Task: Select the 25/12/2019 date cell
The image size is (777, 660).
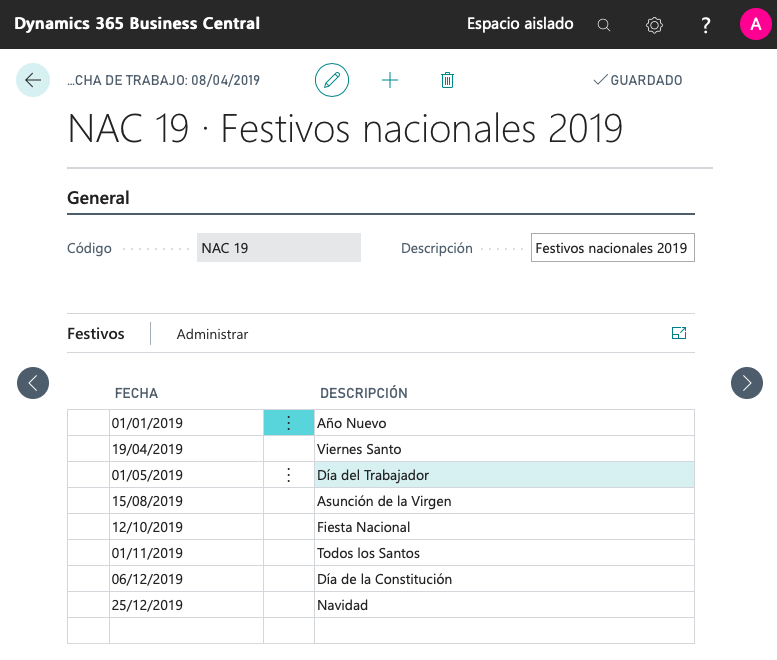Action: (185, 605)
